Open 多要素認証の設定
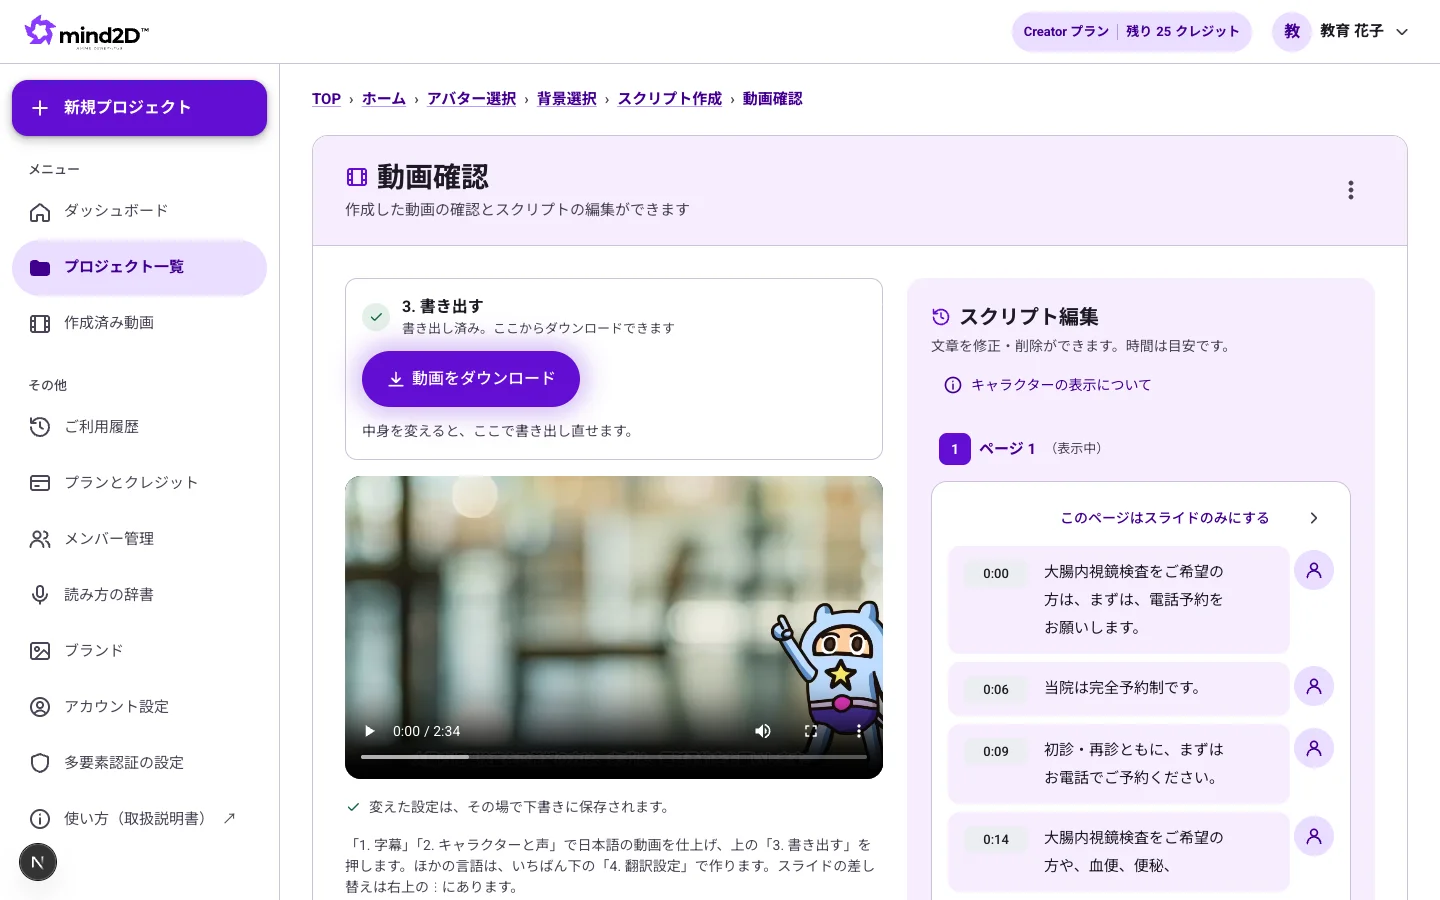This screenshot has height=900, width=1440. click(139, 764)
